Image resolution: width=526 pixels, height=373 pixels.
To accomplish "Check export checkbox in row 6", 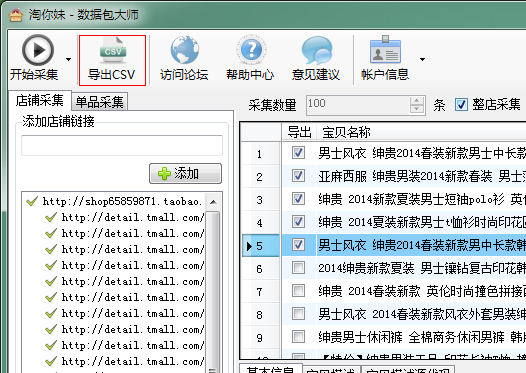I will click(298, 268).
